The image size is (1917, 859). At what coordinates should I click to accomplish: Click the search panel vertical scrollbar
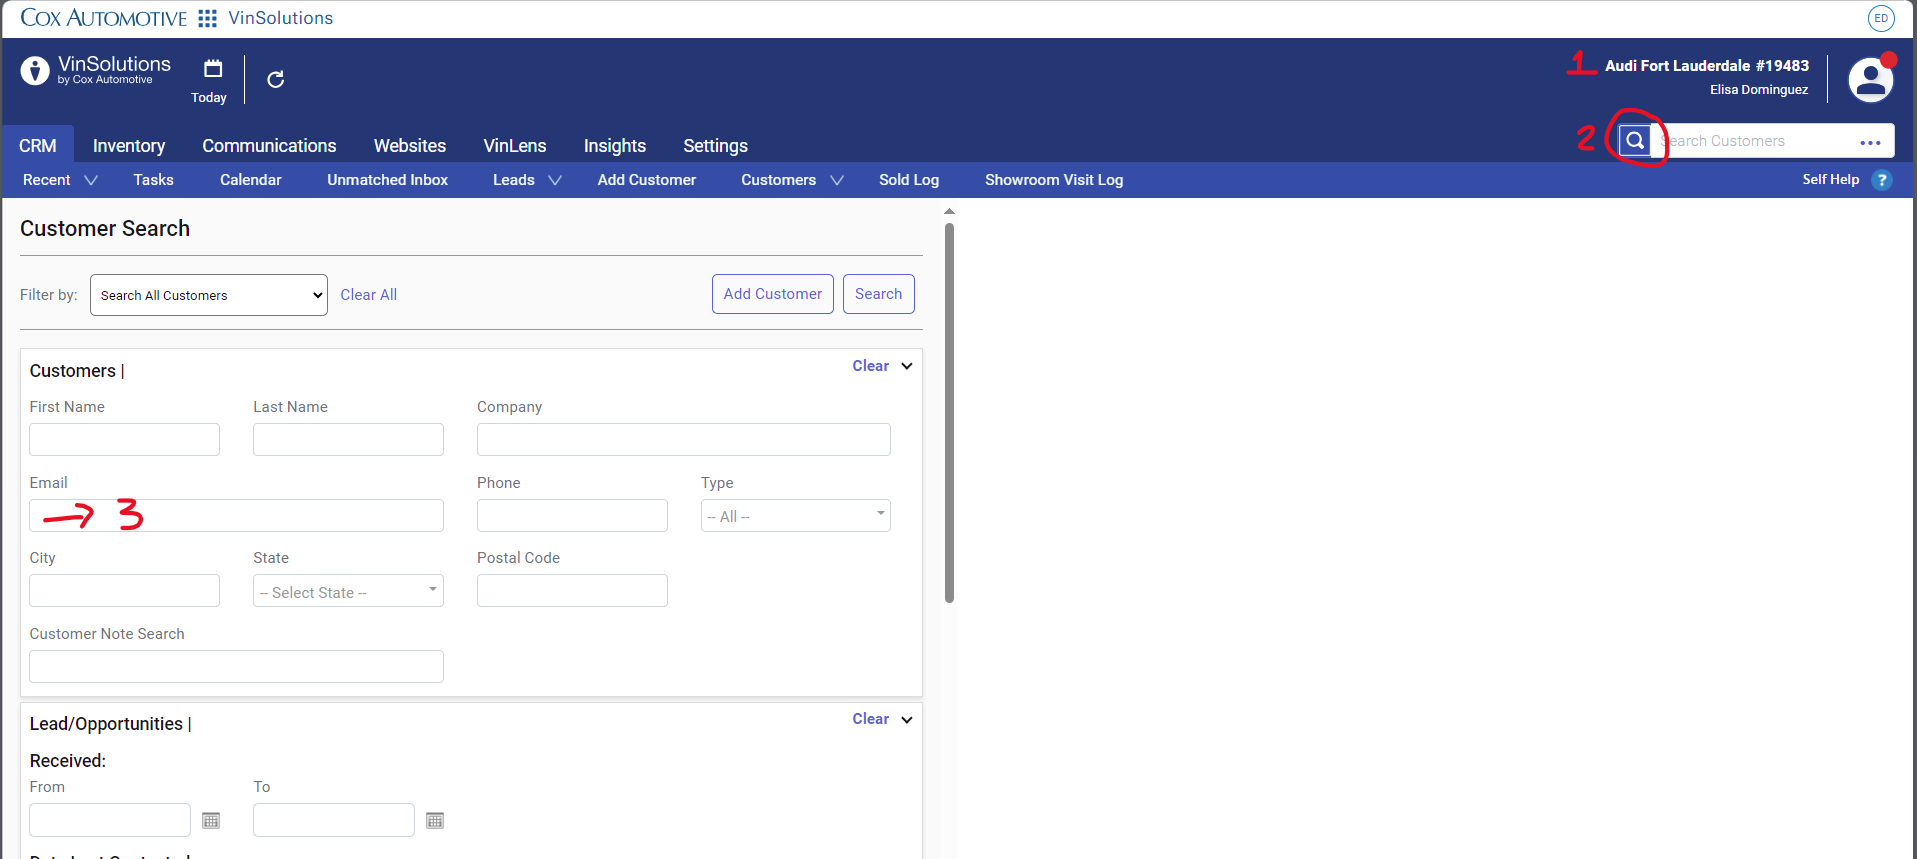tap(949, 412)
